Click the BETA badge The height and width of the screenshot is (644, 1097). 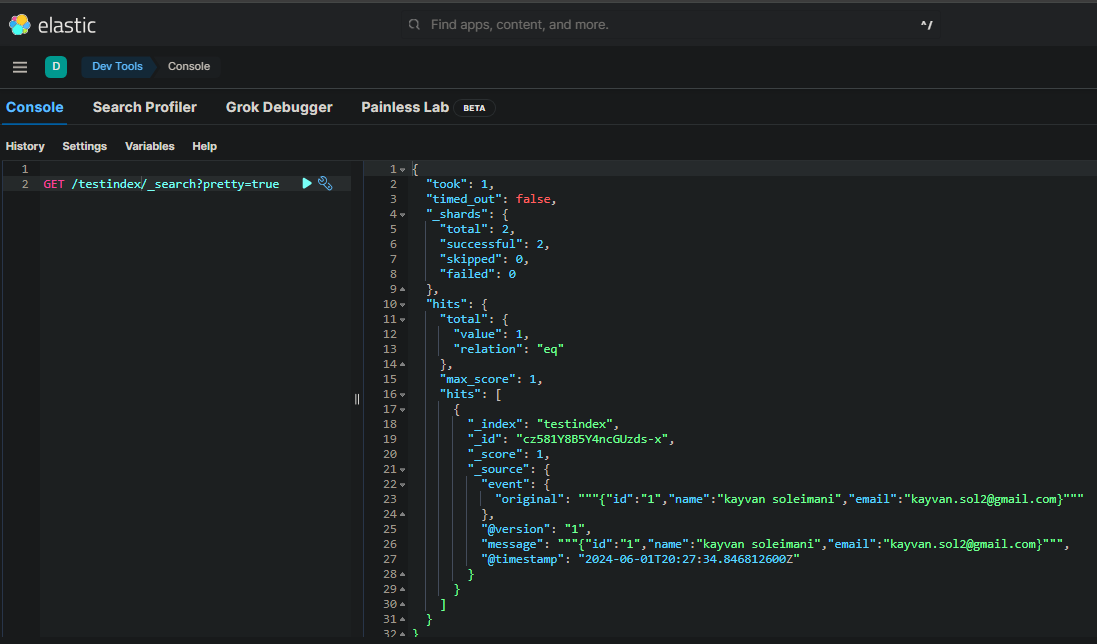click(474, 108)
